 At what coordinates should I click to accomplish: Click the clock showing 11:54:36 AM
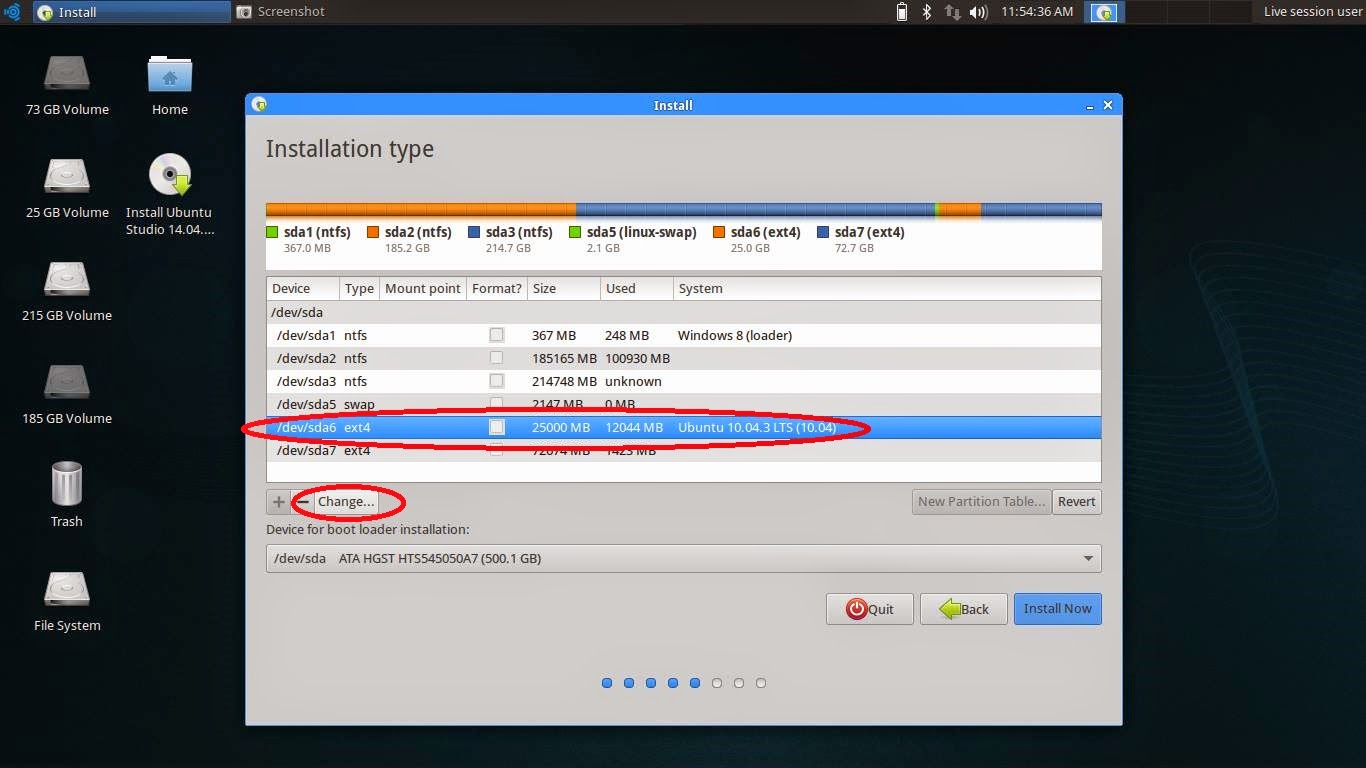[1036, 12]
